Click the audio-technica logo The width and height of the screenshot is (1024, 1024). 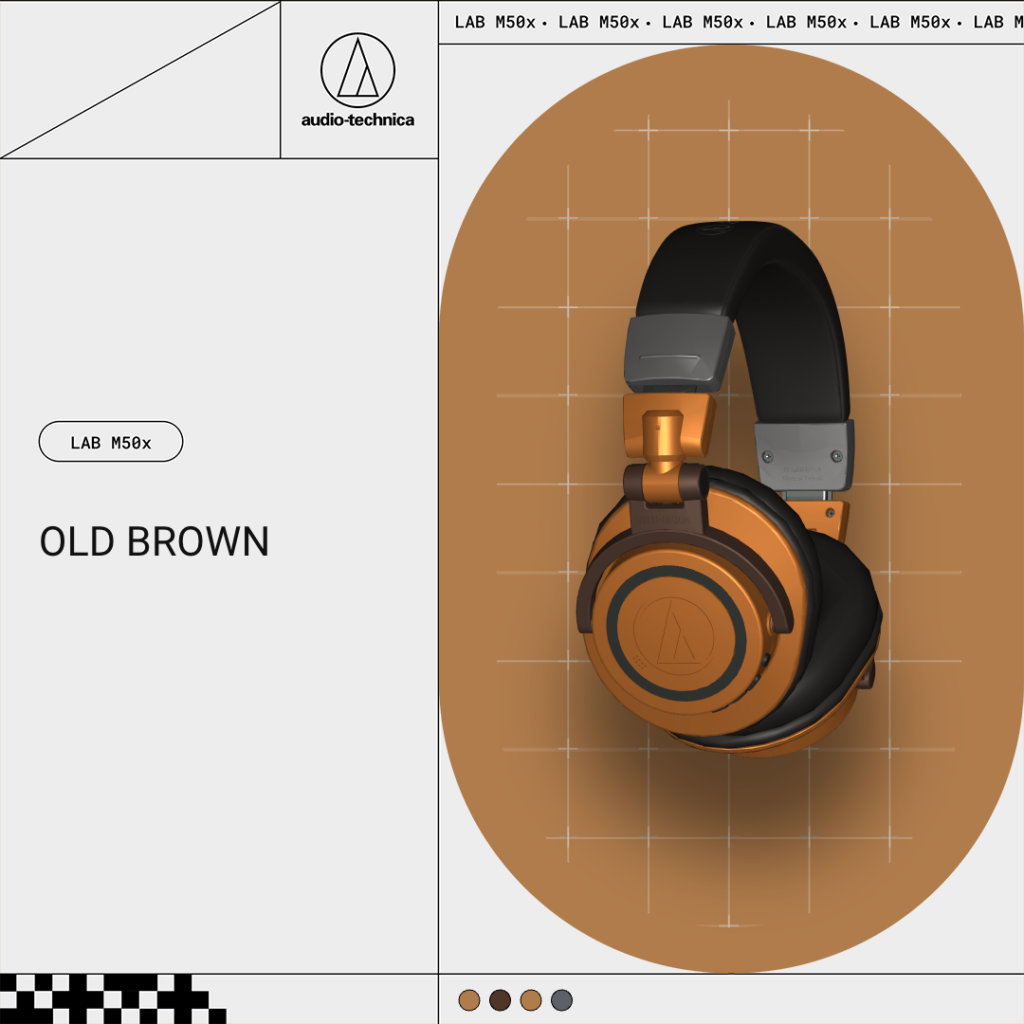pyautogui.click(x=357, y=80)
